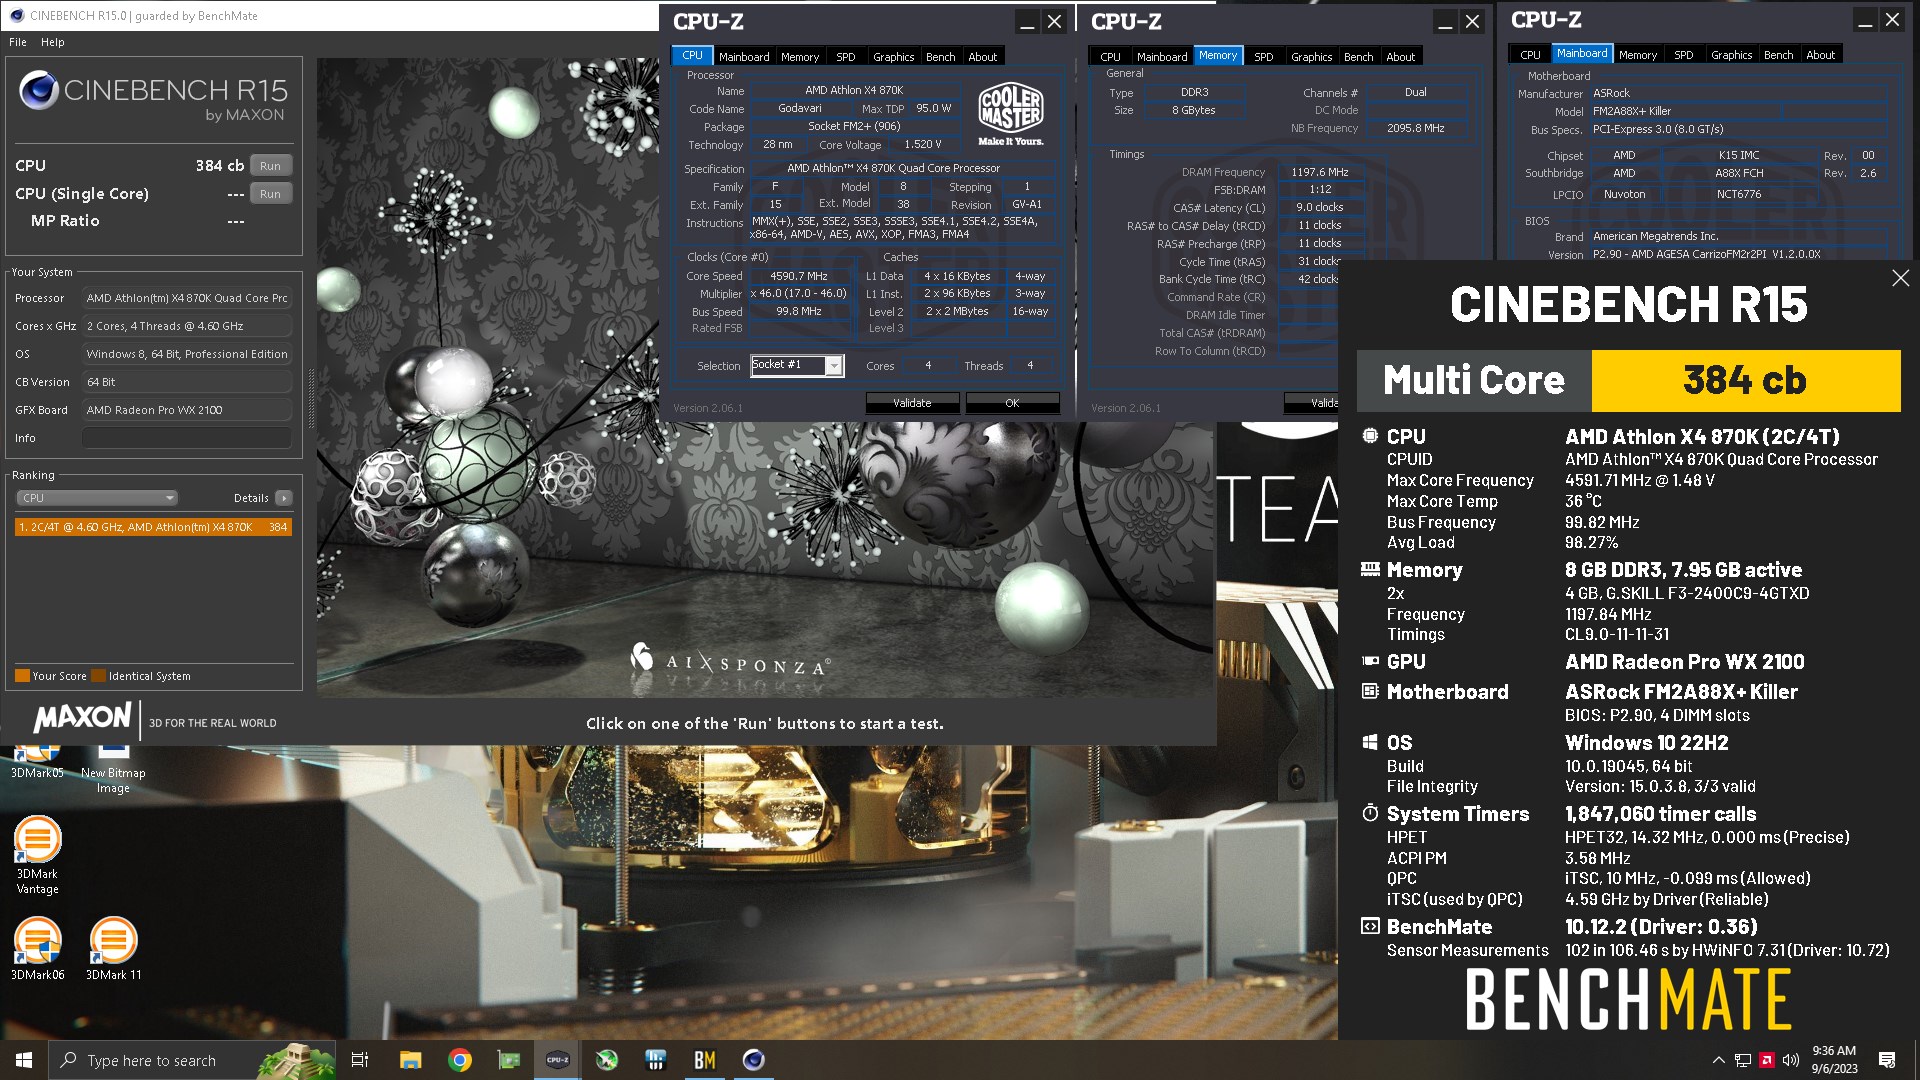1920x1080 pixels.
Task: Minimize the first CPU-Z window
Action: [1027, 22]
